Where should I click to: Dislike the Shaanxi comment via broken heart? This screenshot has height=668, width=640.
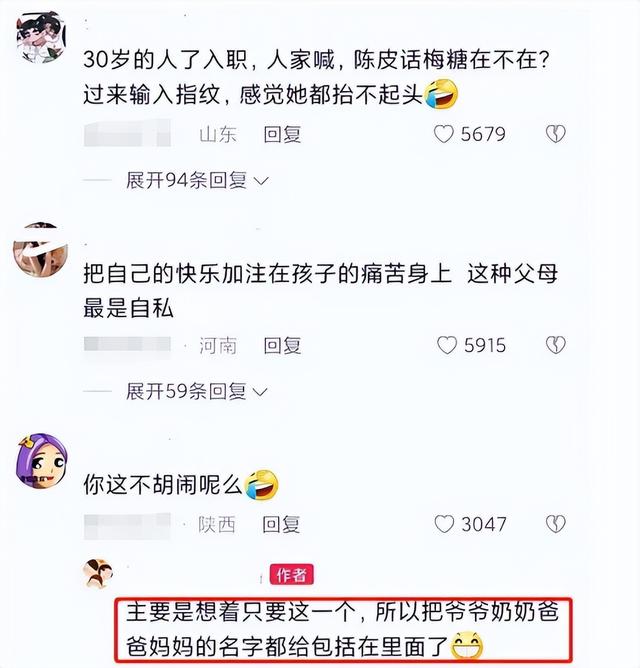coord(556,524)
